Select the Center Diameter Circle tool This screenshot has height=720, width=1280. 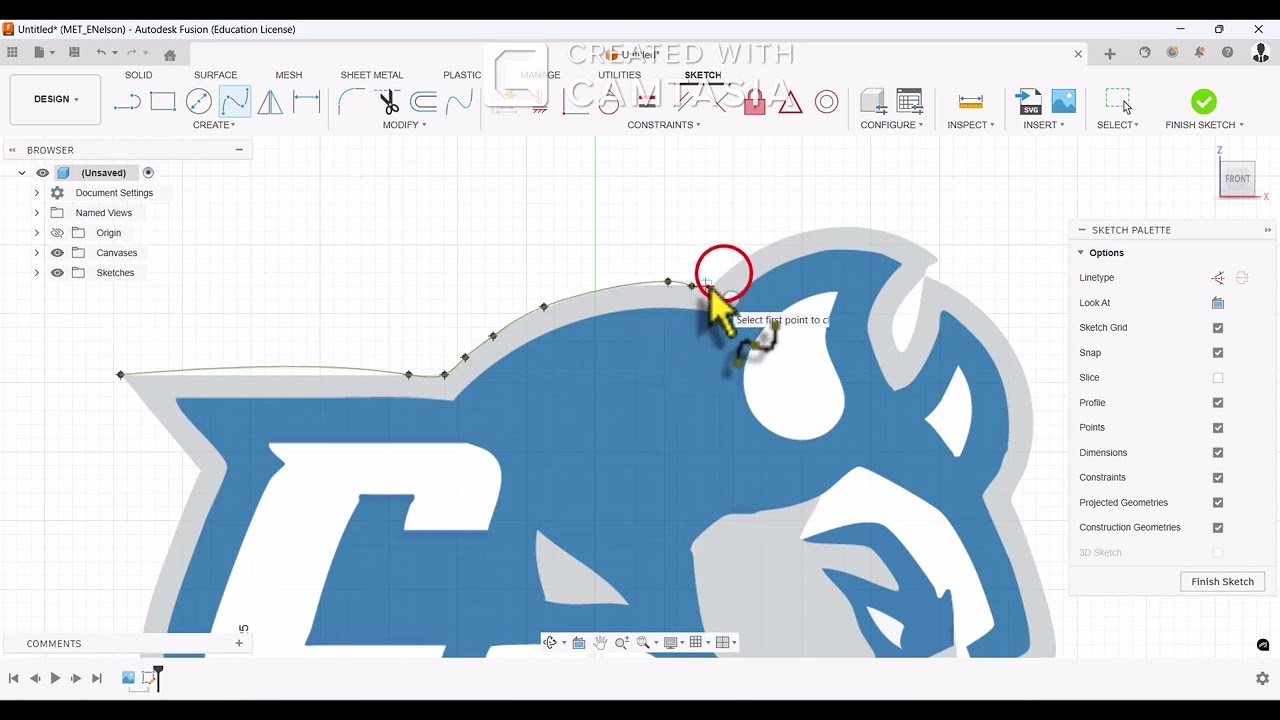[199, 101]
